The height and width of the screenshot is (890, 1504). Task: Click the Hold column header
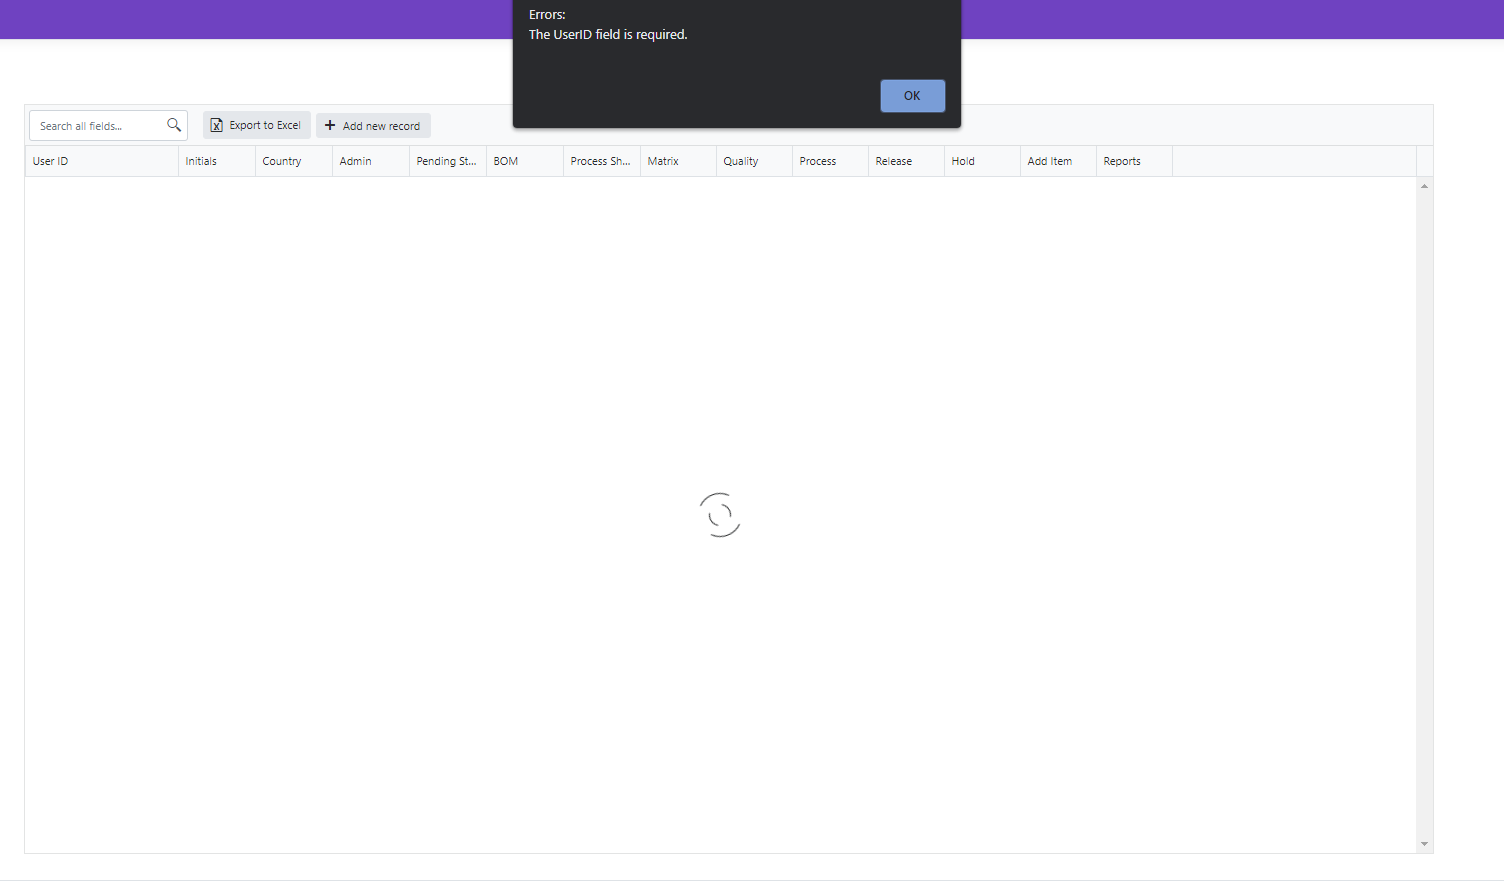(x=983, y=161)
